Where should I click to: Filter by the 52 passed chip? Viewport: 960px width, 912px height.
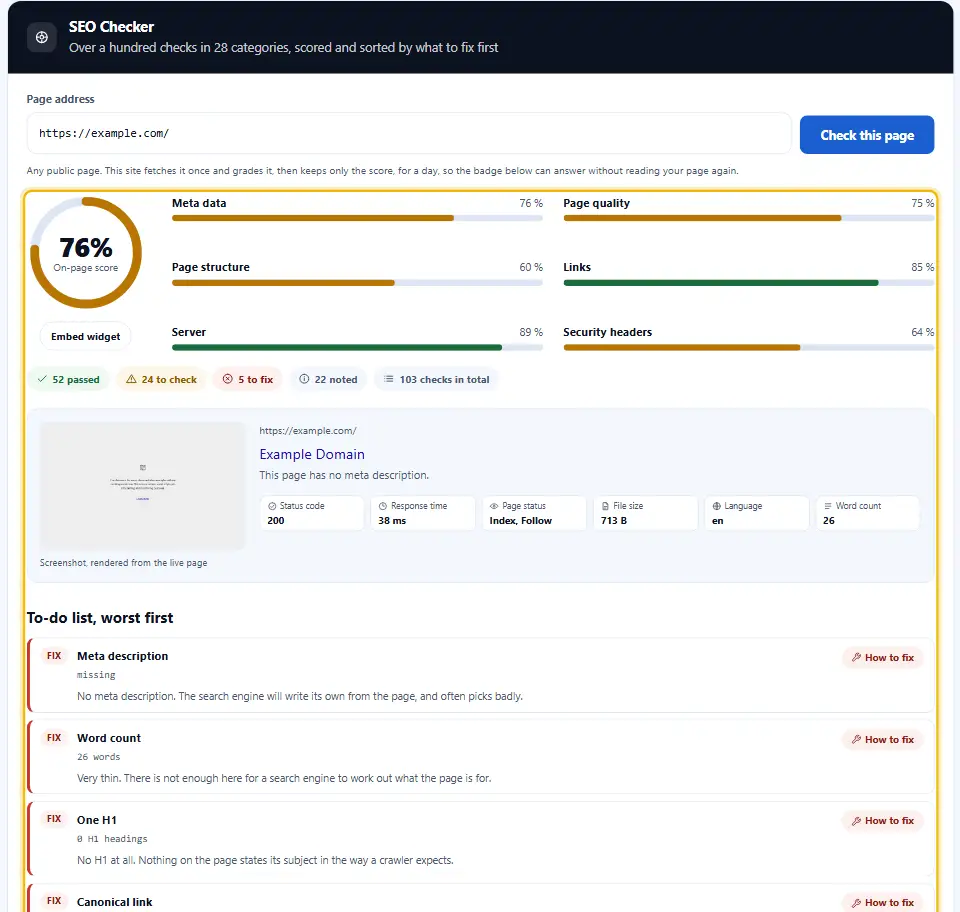tap(69, 379)
